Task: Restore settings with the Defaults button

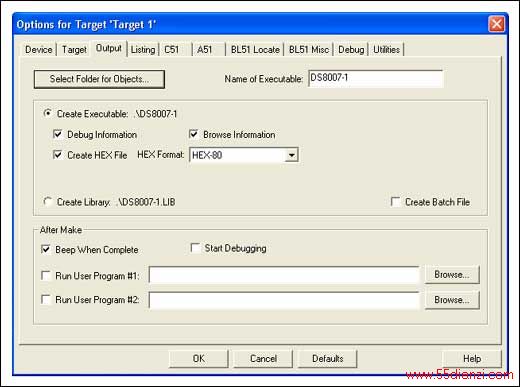Action: click(327, 359)
